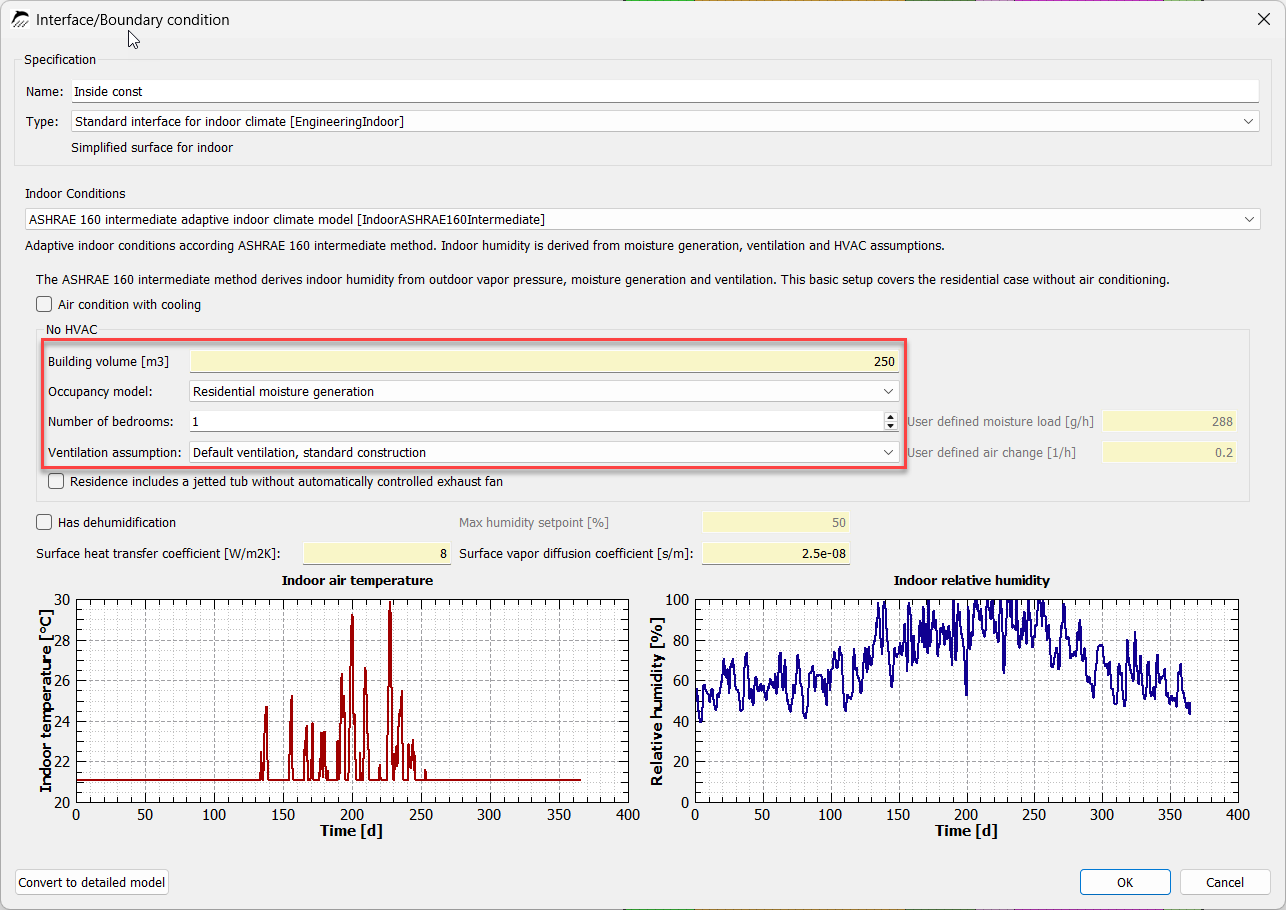This screenshot has width=1286, height=910.
Task: Click the 'Specification' group label
Action: [x=60, y=60]
